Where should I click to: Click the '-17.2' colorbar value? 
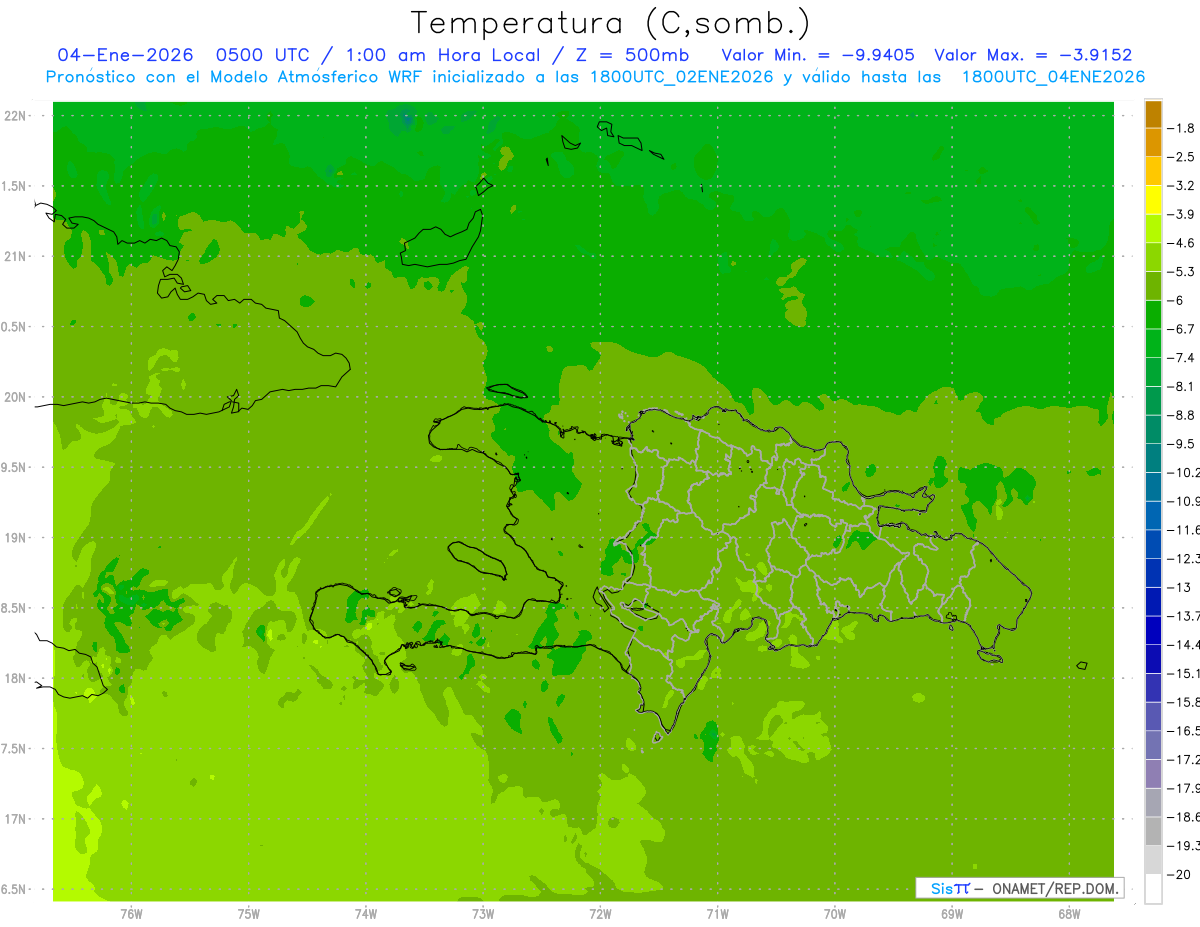pyautogui.click(x=1184, y=760)
